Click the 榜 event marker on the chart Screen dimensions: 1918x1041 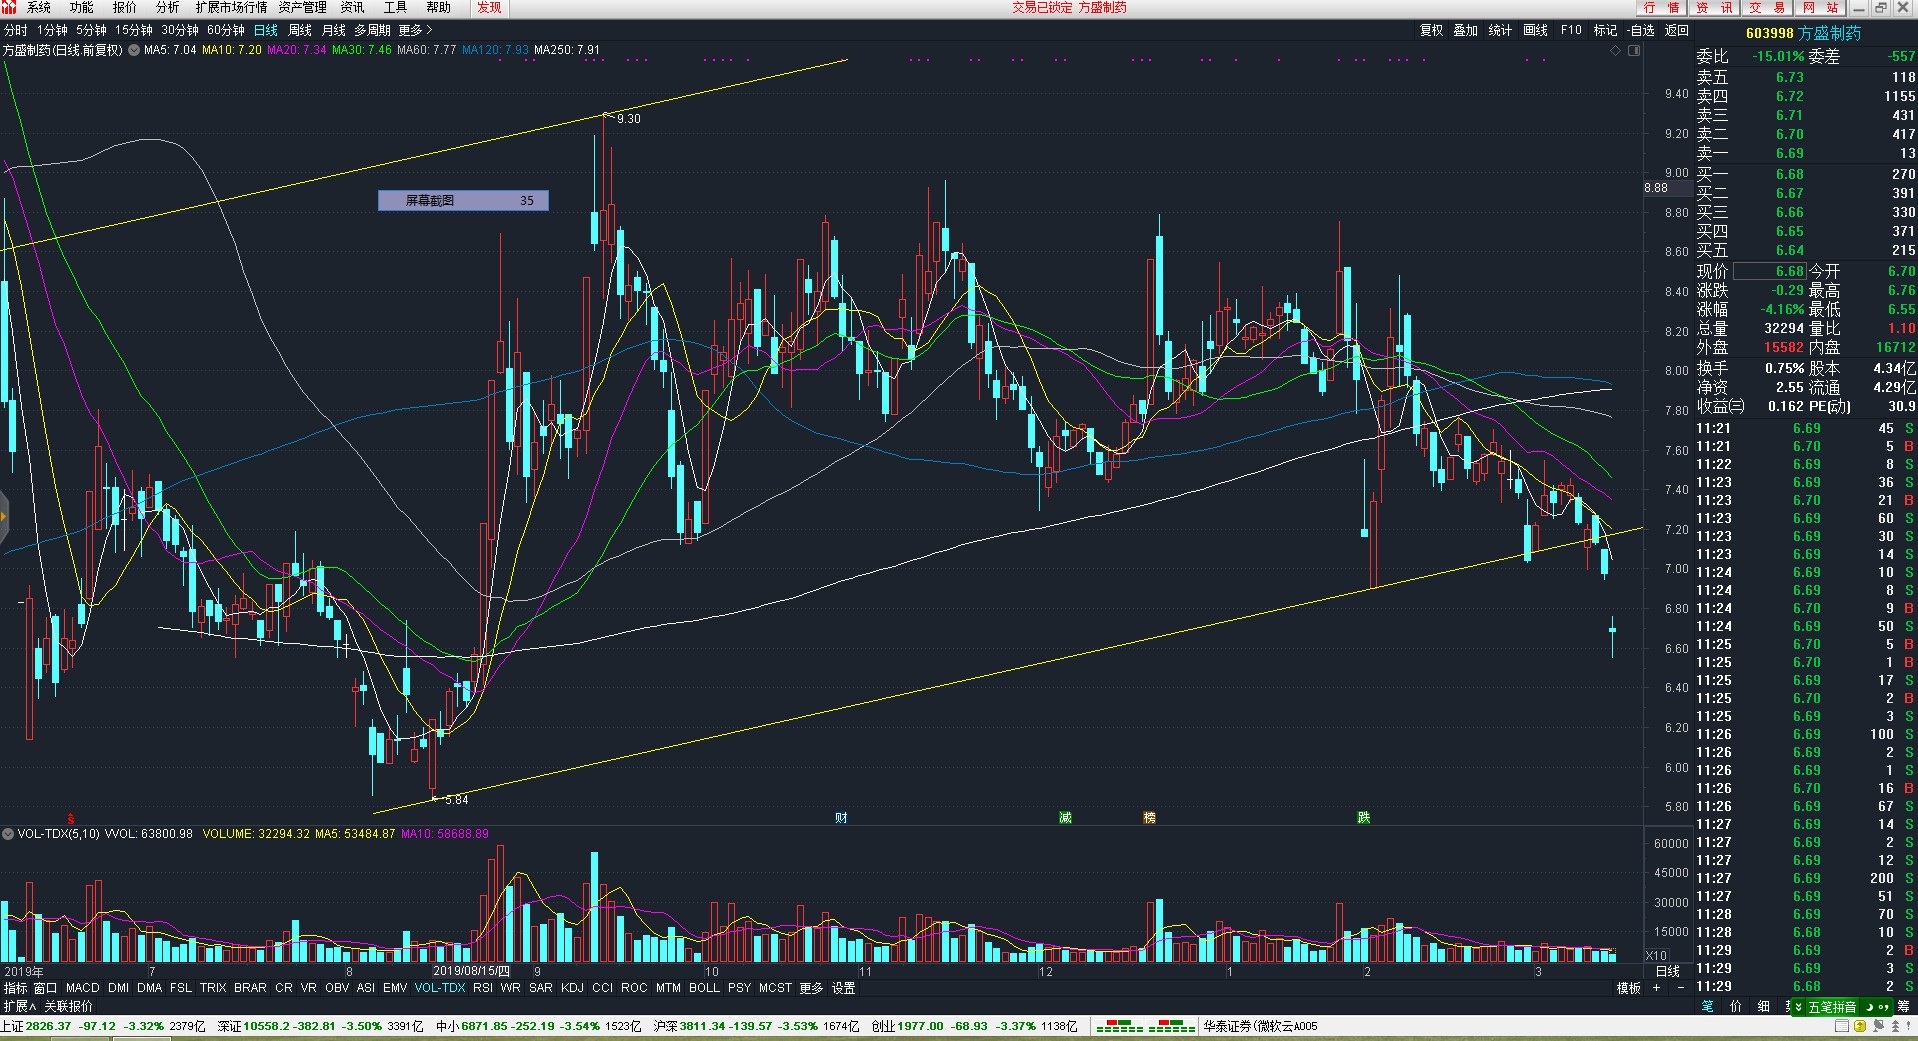tap(1149, 818)
